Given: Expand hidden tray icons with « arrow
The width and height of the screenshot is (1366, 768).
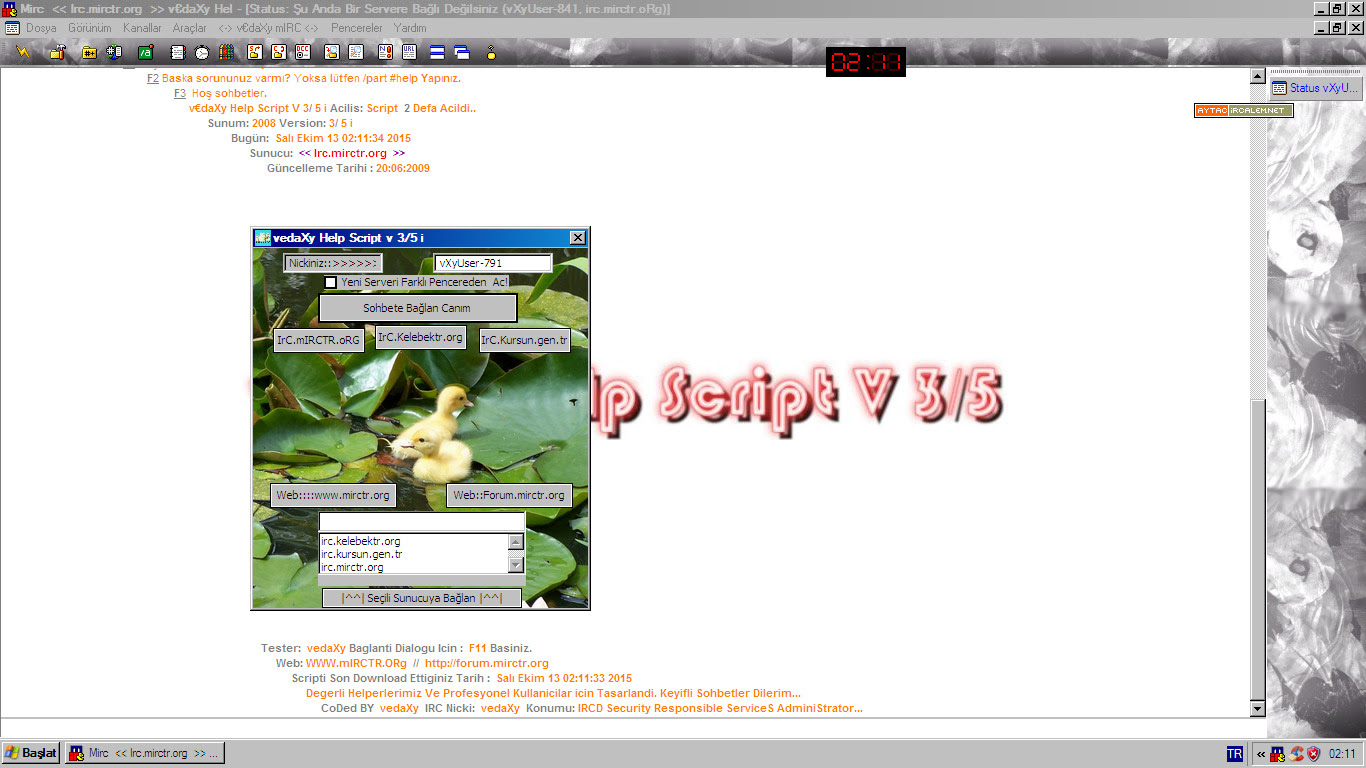Looking at the screenshot, I should 1261,754.
